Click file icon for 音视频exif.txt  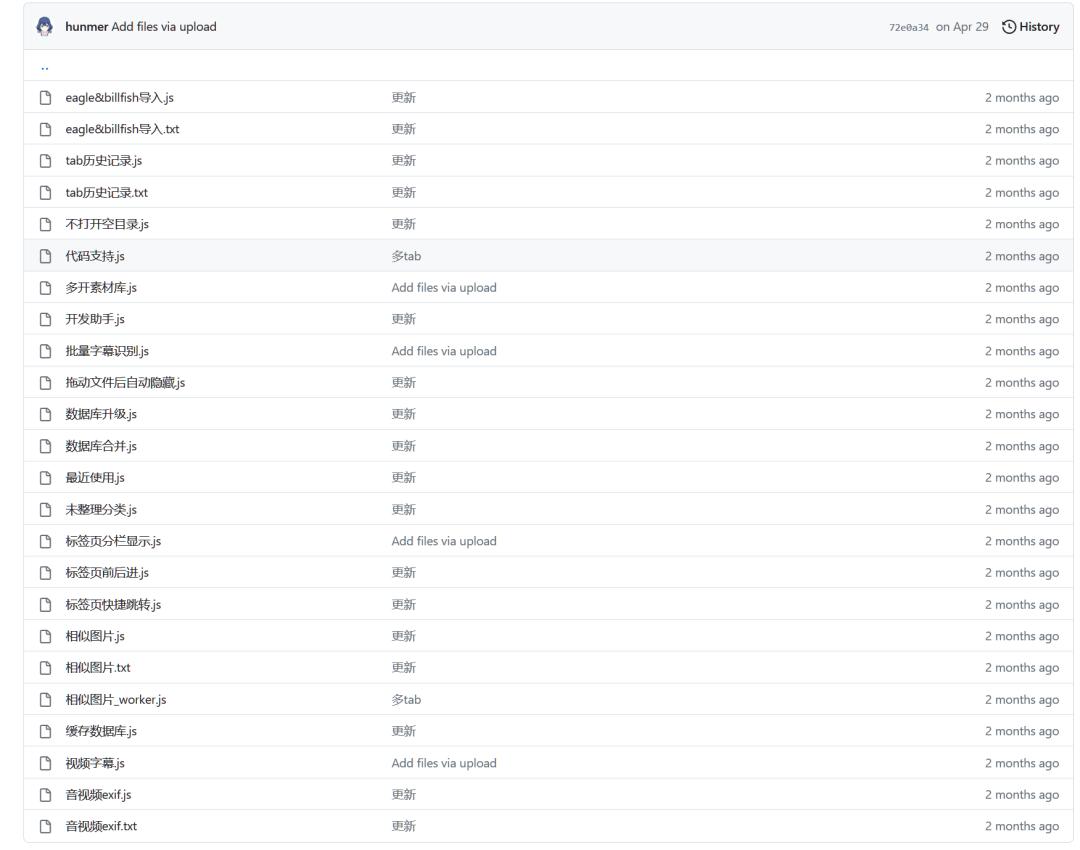45,827
